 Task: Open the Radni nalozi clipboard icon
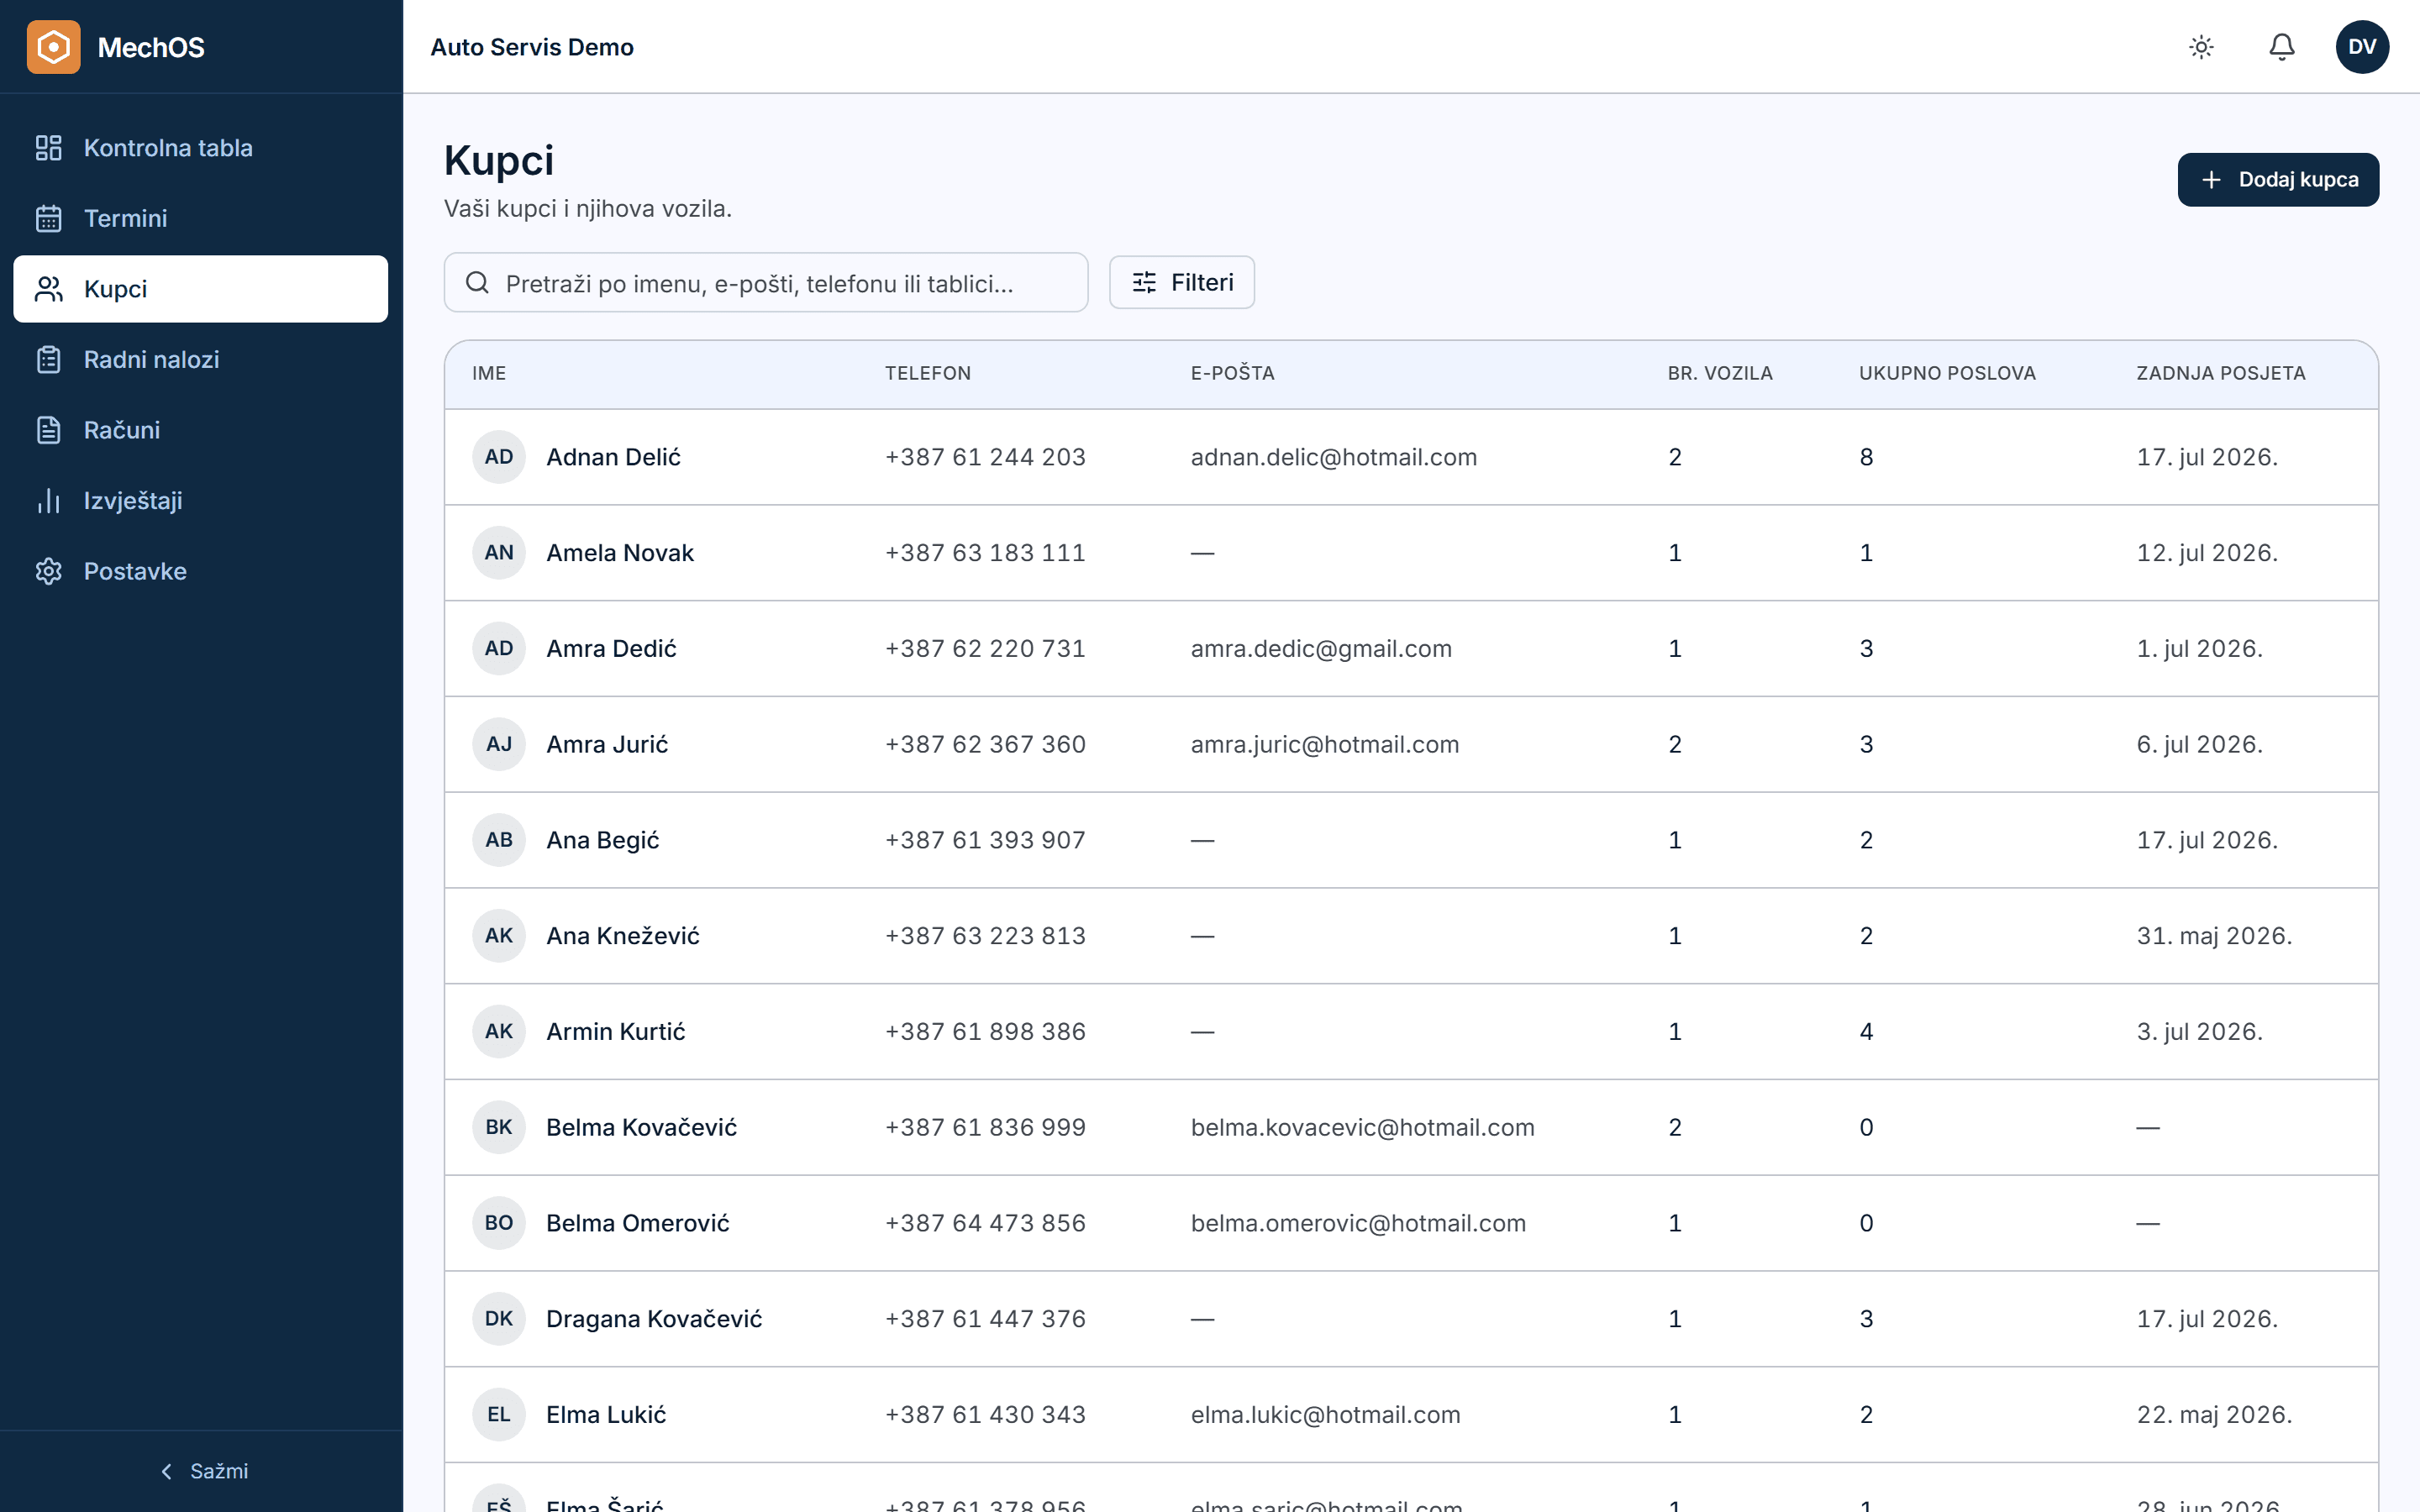pos(48,360)
